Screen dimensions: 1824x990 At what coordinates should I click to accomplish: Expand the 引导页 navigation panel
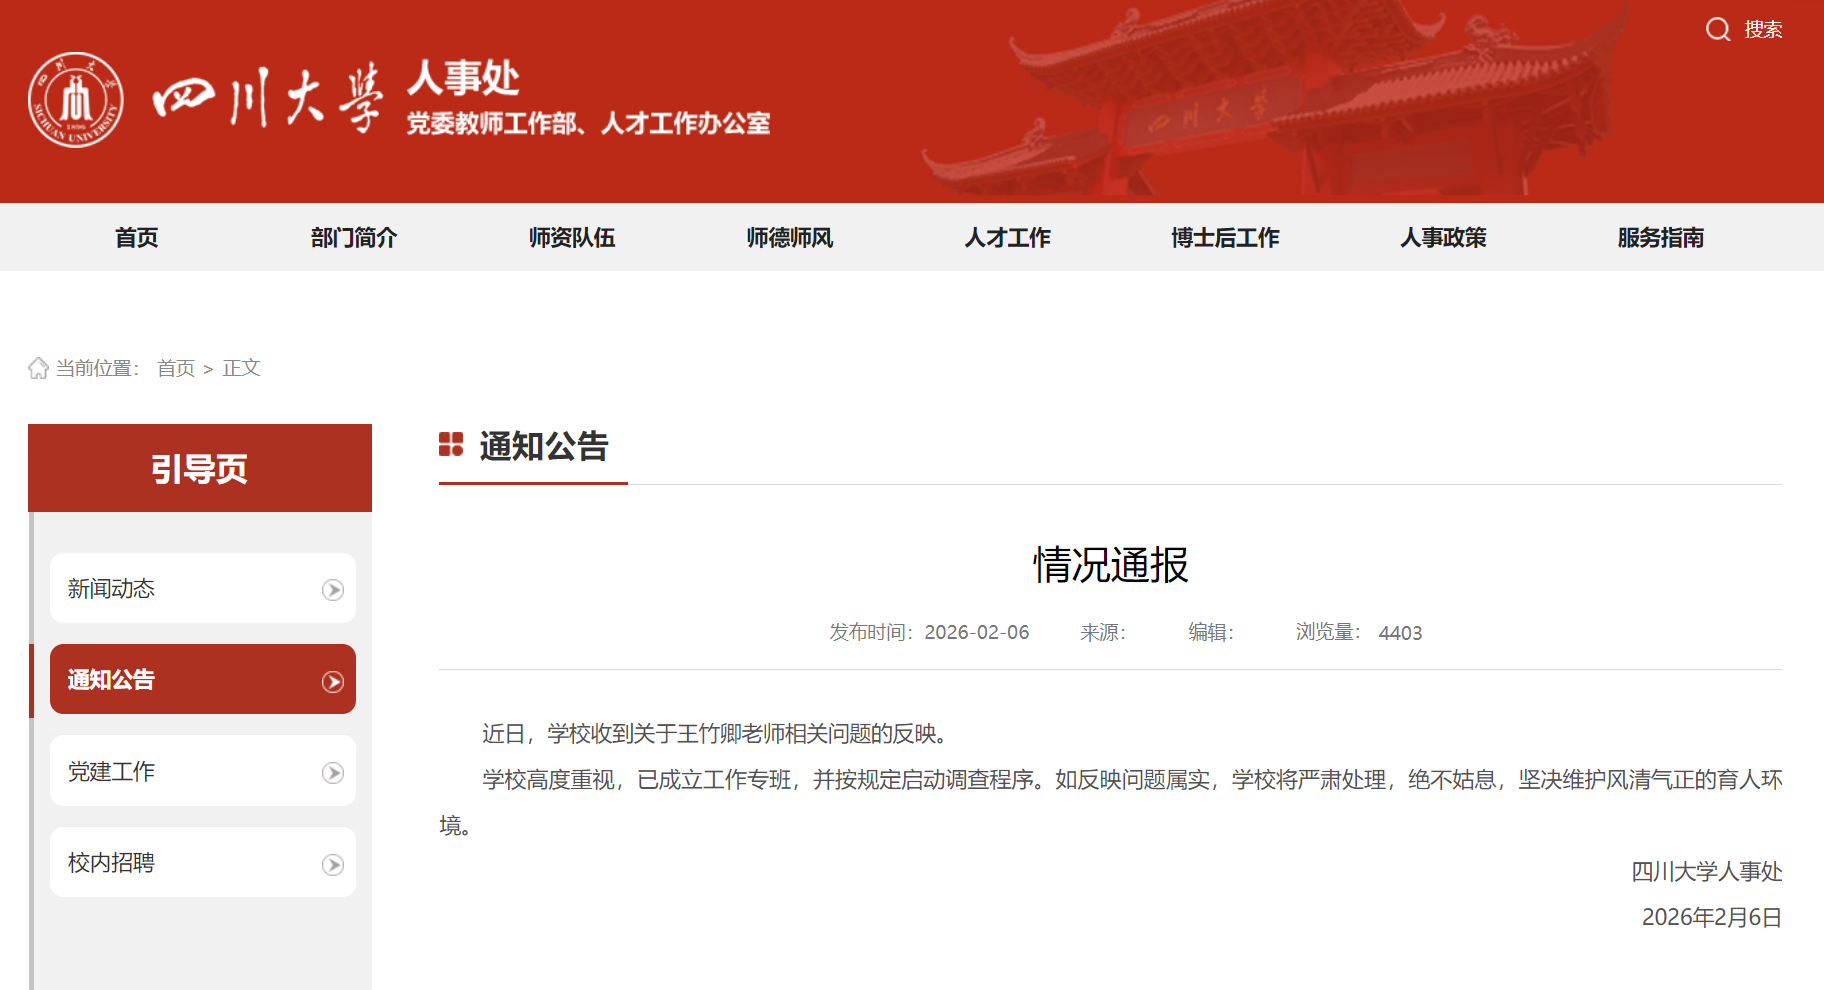200,467
